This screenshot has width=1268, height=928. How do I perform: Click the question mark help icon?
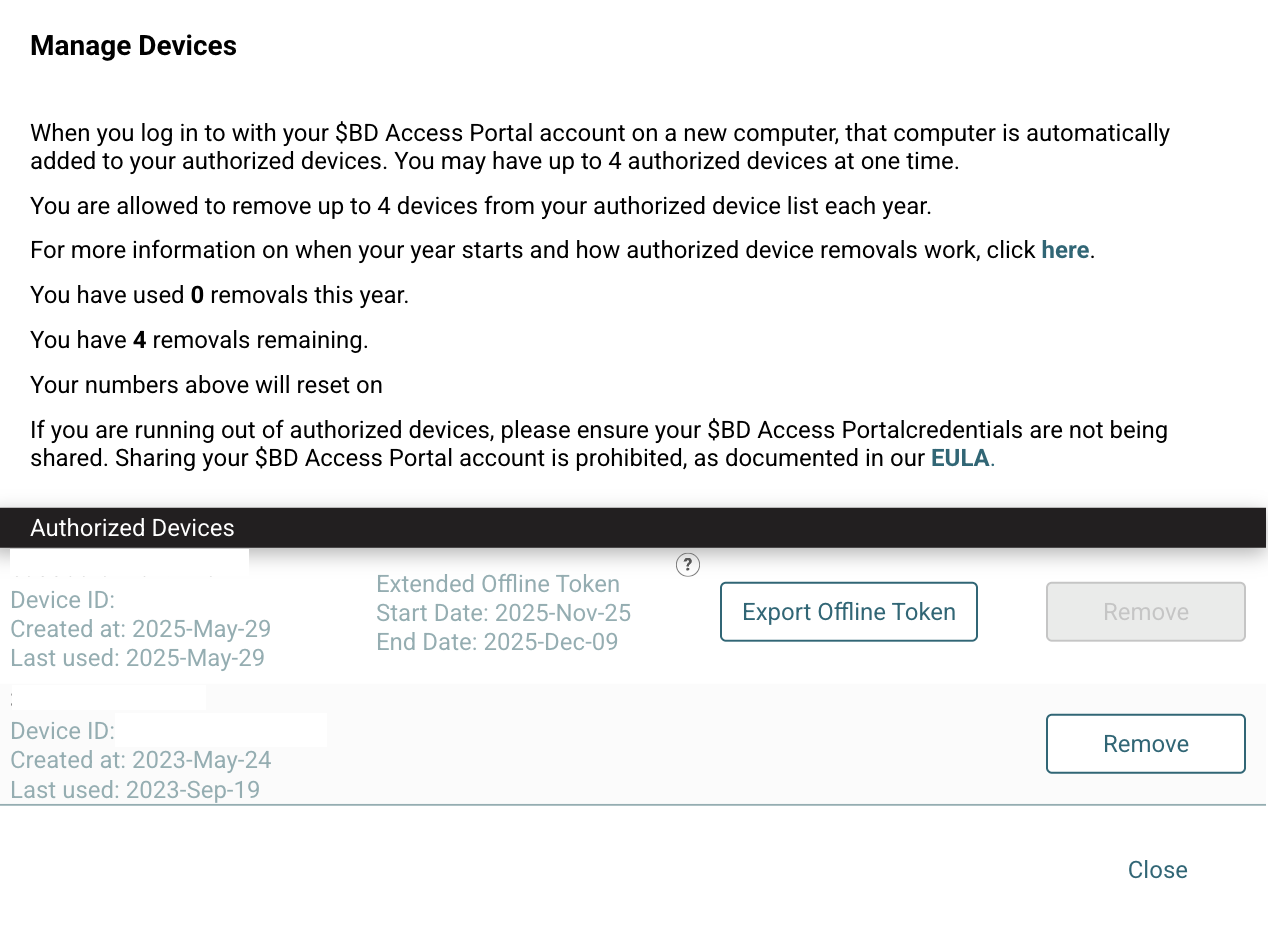[688, 565]
